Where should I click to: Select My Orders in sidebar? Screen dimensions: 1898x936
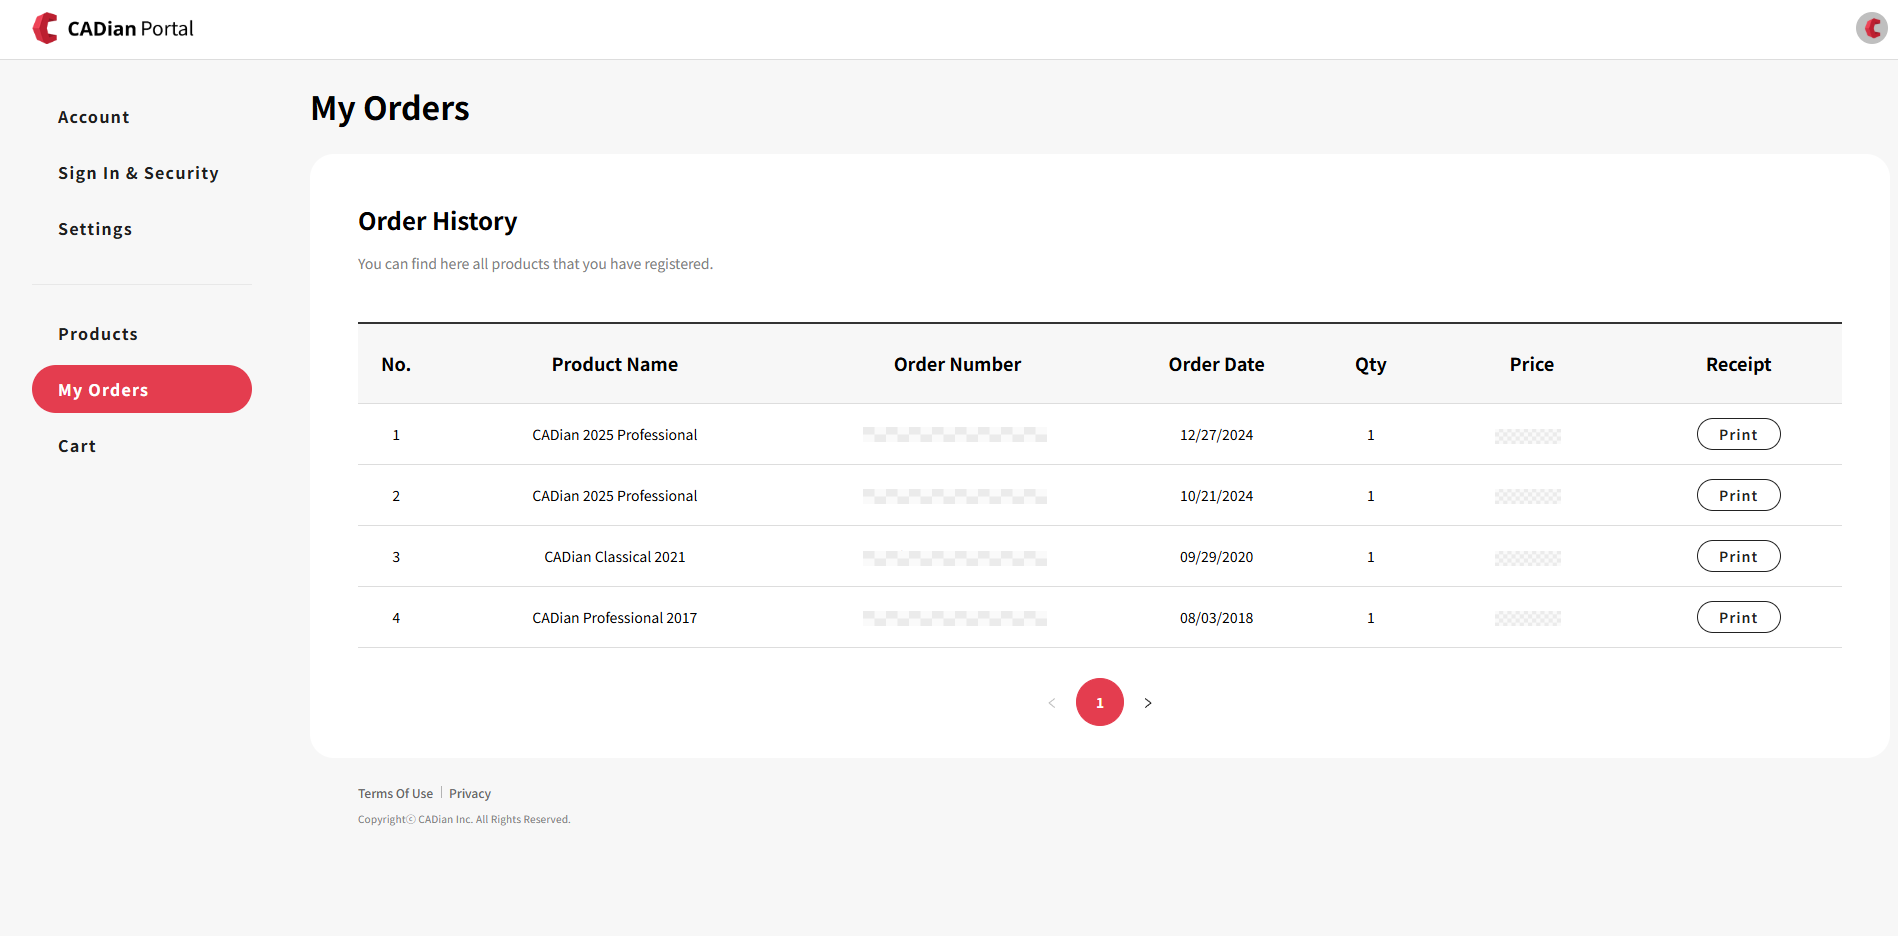point(142,389)
